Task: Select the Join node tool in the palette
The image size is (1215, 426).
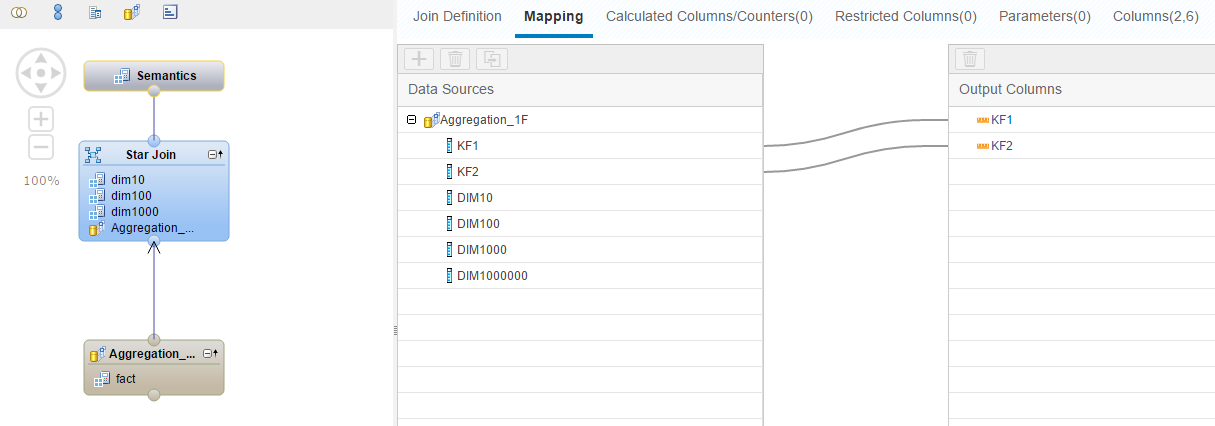Action: (x=19, y=13)
